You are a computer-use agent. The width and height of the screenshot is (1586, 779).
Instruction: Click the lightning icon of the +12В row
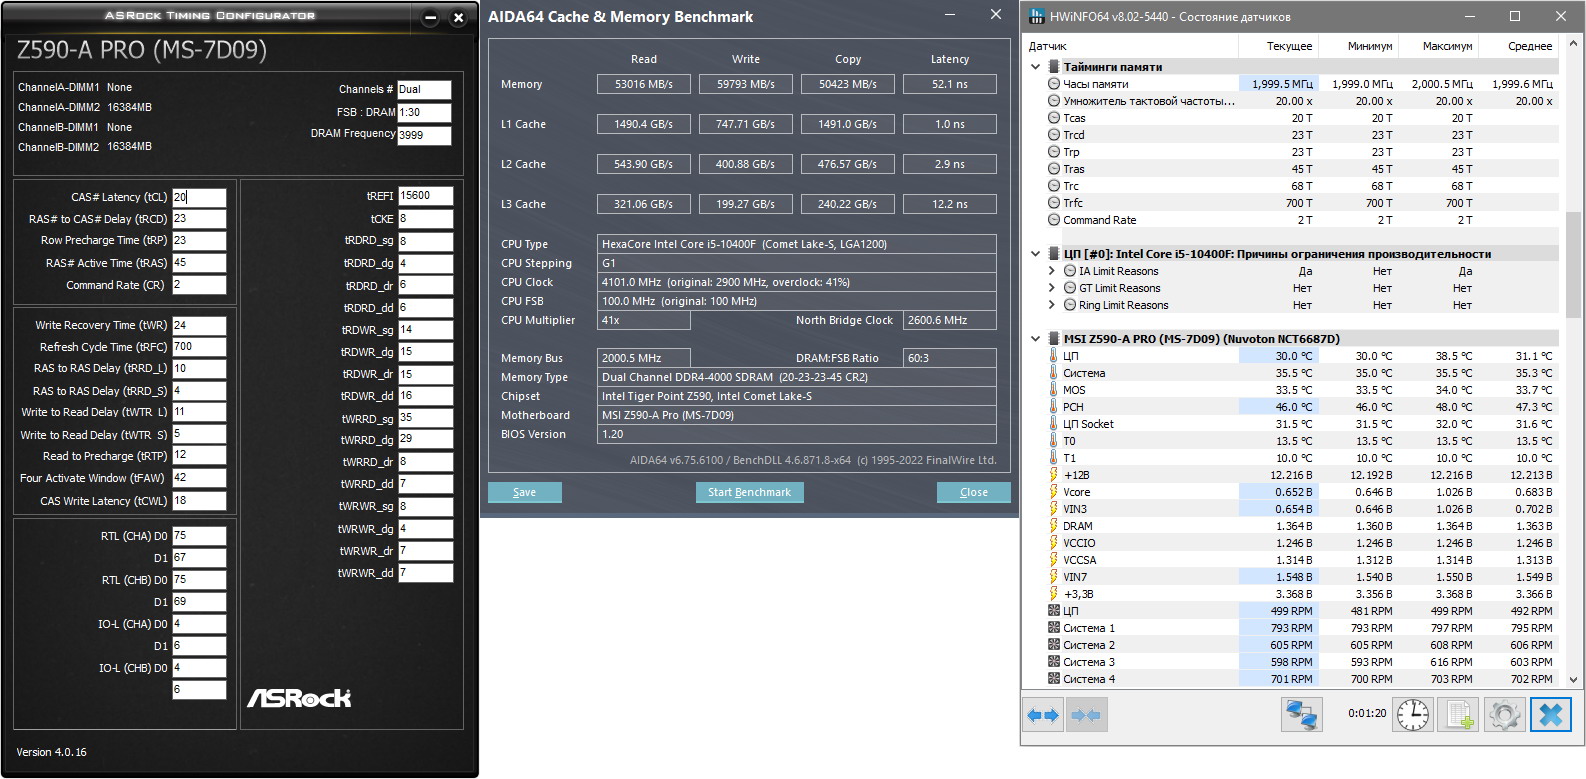(1054, 475)
